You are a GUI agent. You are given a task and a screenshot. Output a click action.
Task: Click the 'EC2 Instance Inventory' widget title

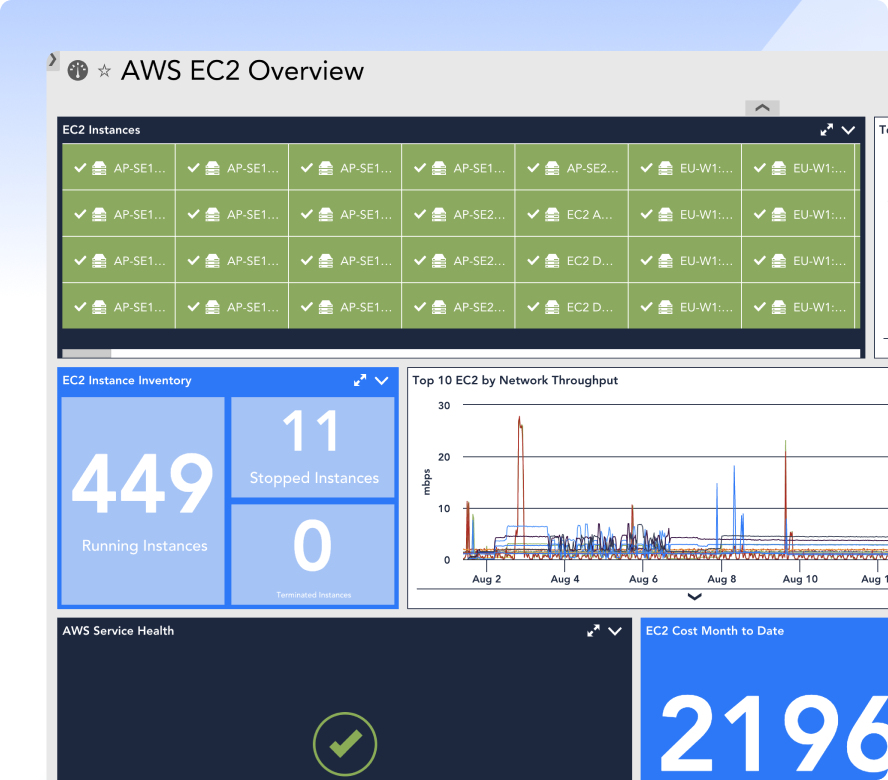coord(127,380)
